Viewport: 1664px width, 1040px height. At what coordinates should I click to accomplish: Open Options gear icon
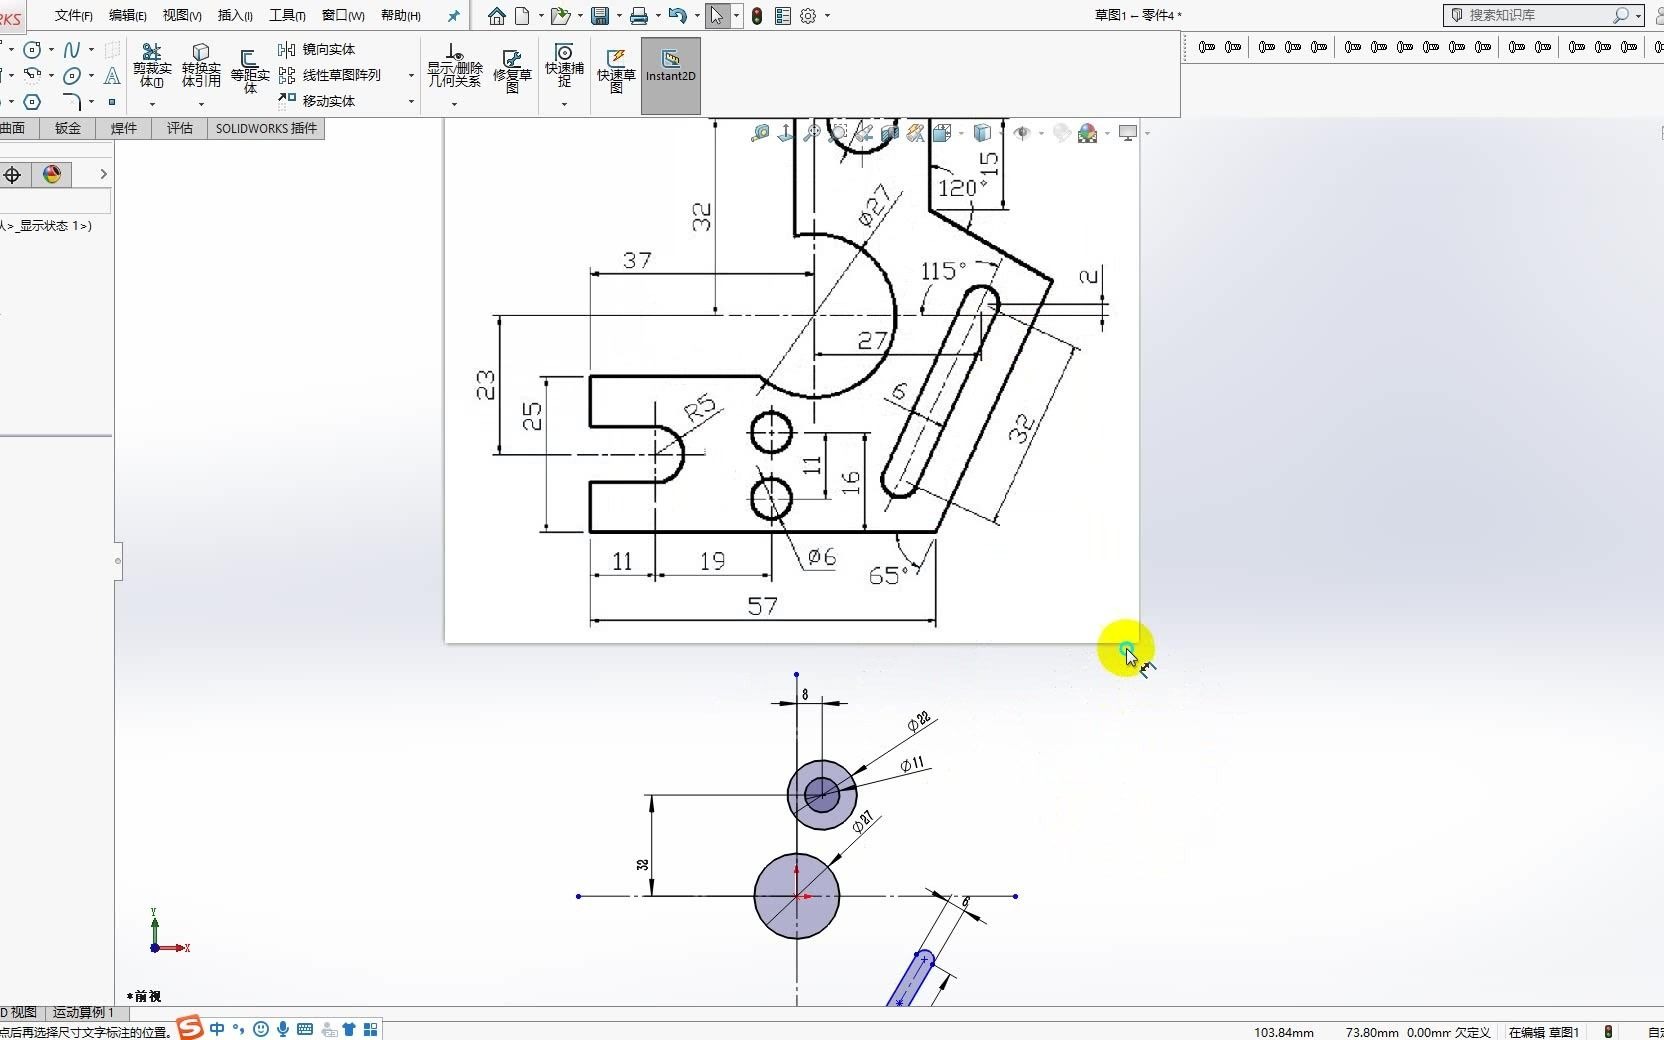coord(808,16)
